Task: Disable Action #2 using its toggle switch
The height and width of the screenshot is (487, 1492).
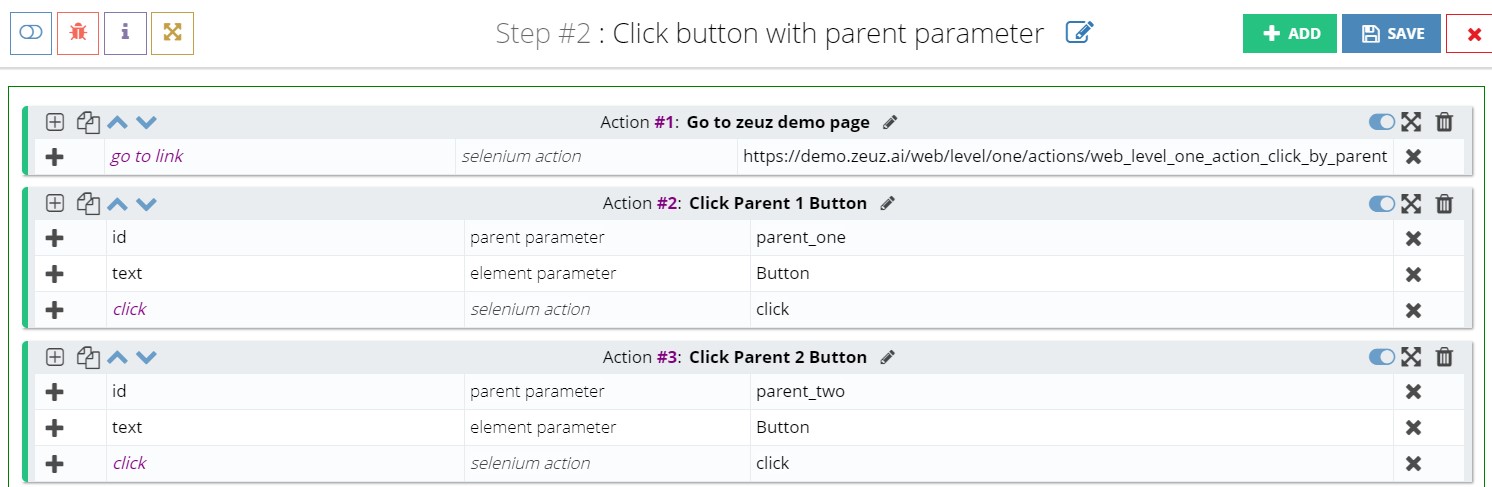Action: 1382,204
